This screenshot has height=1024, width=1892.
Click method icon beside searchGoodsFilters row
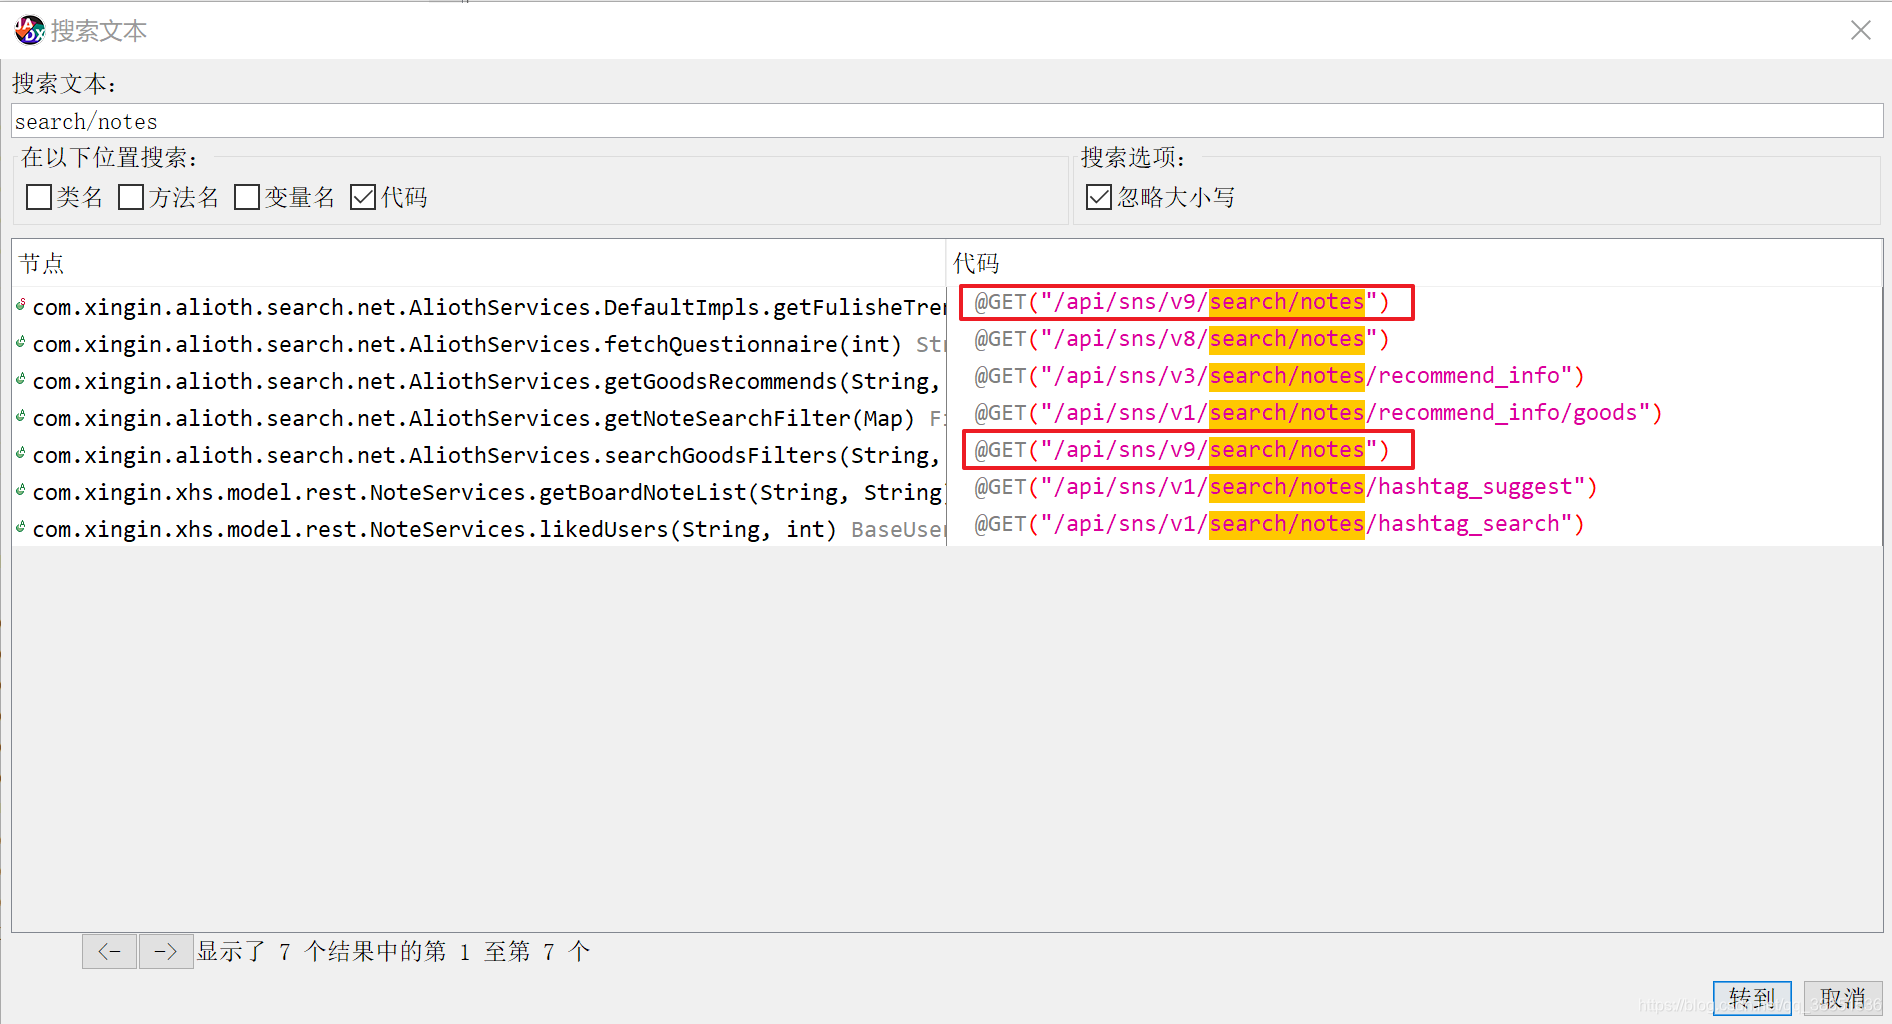pos(21,453)
